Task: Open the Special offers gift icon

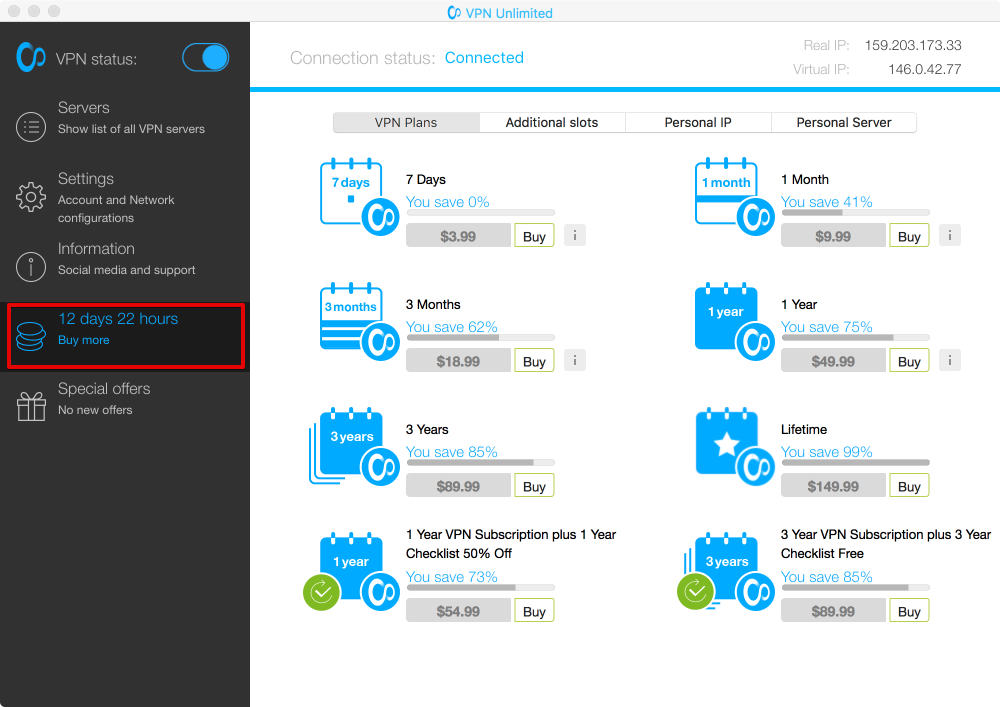Action: pyautogui.click(x=31, y=406)
